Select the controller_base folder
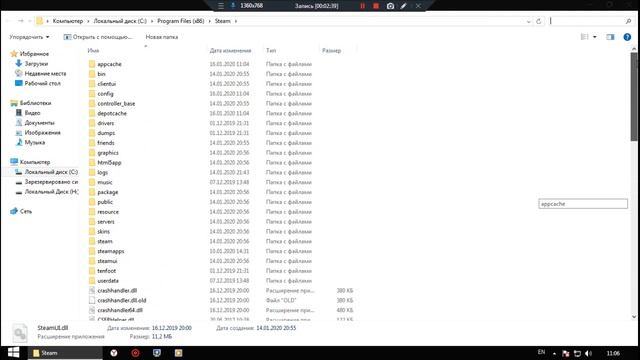The width and height of the screenshot is (640, 360). pyautogui.click(x=116, y=103)
